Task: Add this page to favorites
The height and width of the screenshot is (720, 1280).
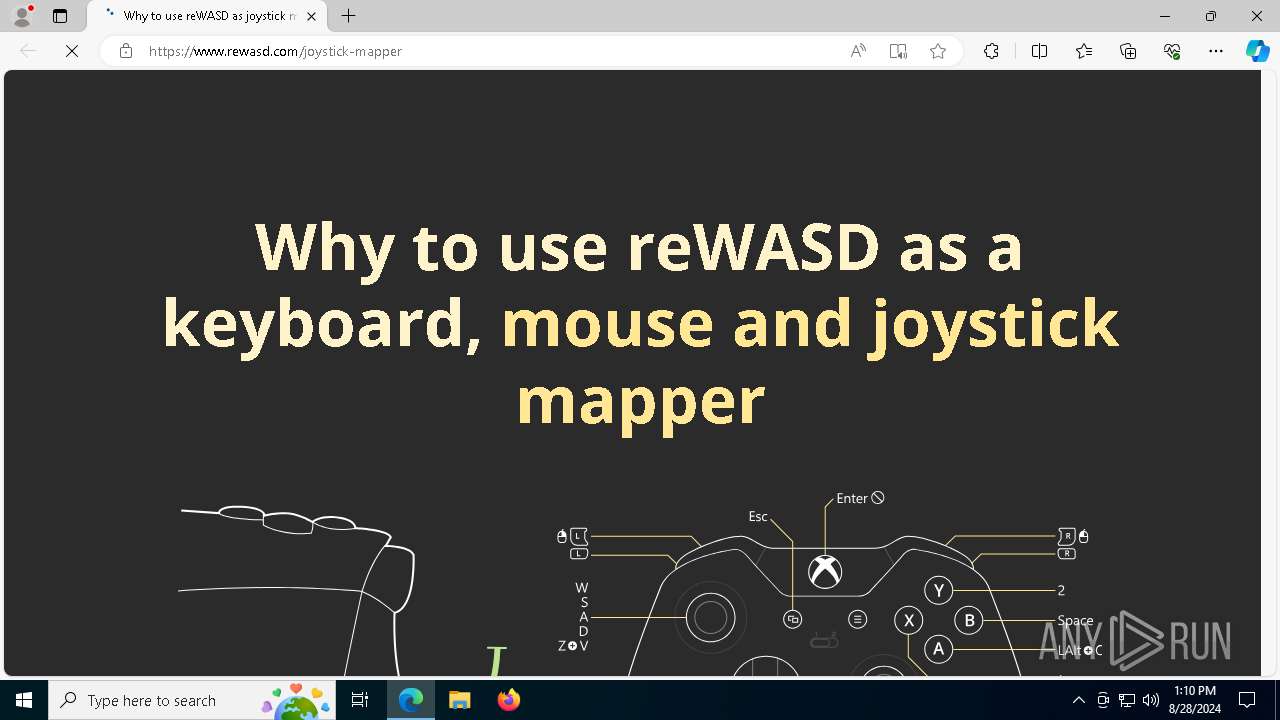Action: click(x=938, y=51)
